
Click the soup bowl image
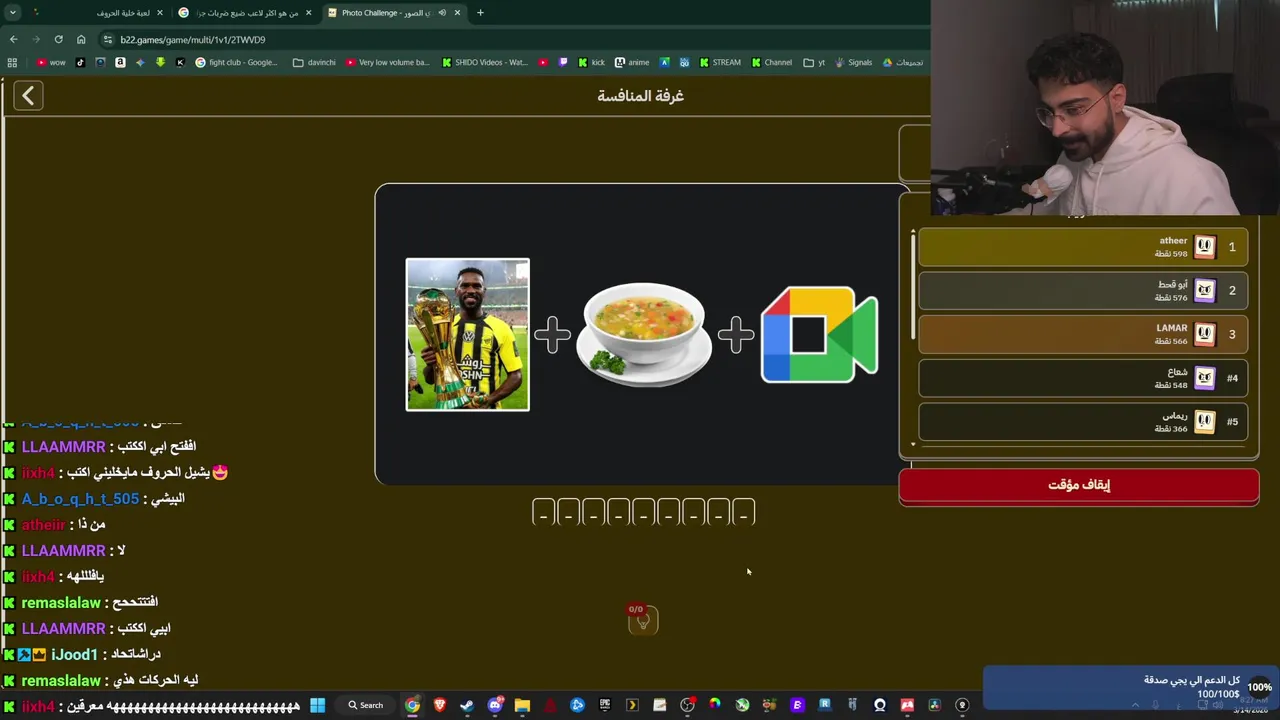(644, 334)
